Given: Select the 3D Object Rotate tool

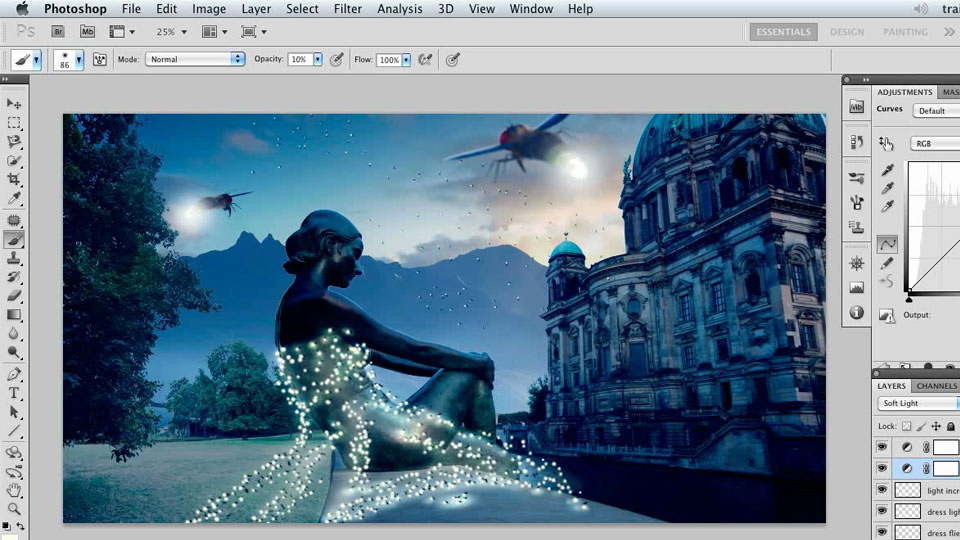Looking at the screenshot, I should (13, 453).
